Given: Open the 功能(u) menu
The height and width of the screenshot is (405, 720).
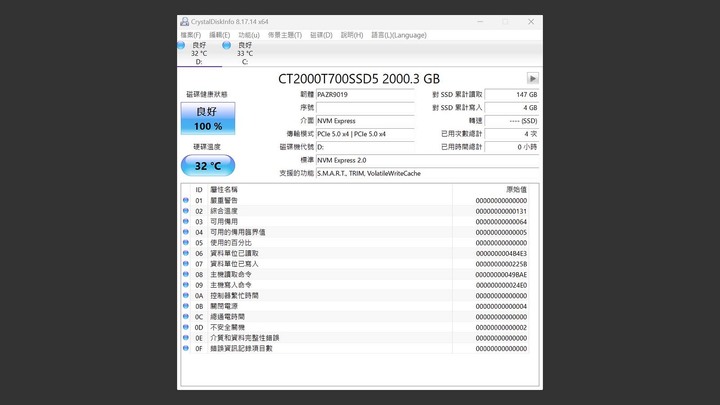Looking at the screenshot, I should (x=249, y=35).
